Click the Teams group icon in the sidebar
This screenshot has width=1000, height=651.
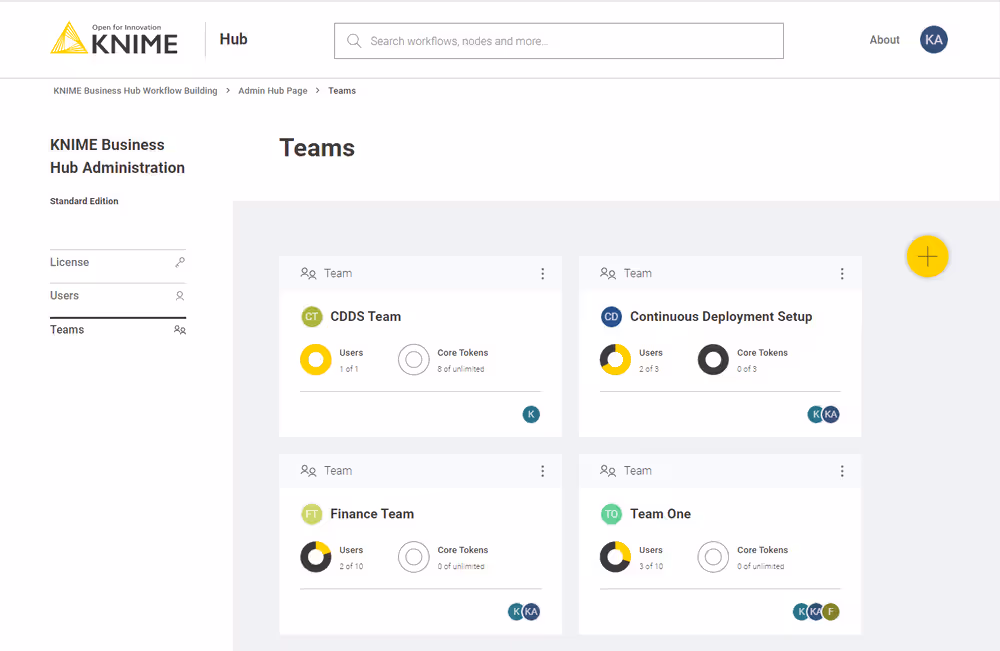pos(180,329)
